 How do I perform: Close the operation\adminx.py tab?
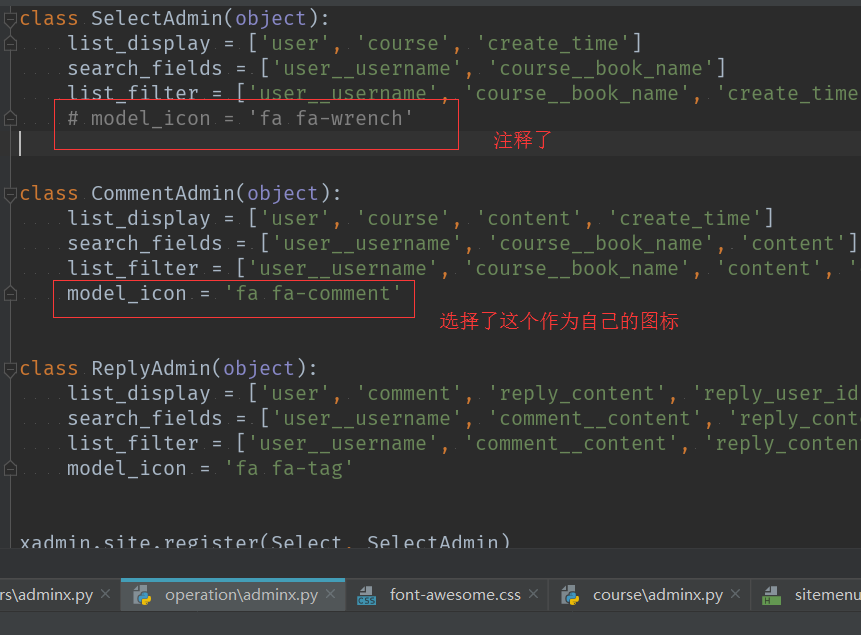click(x=331, y=594)
